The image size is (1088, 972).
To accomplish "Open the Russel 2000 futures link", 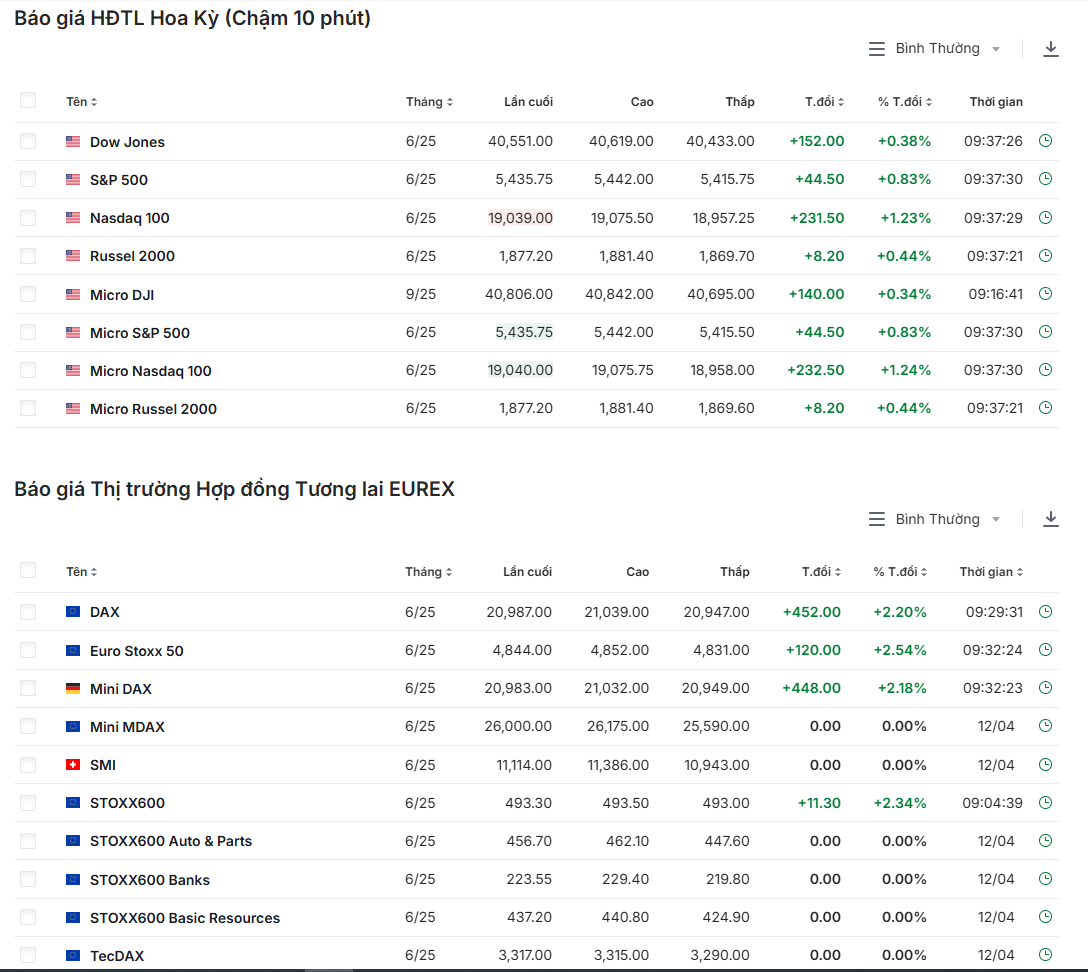I will point(133,256).
